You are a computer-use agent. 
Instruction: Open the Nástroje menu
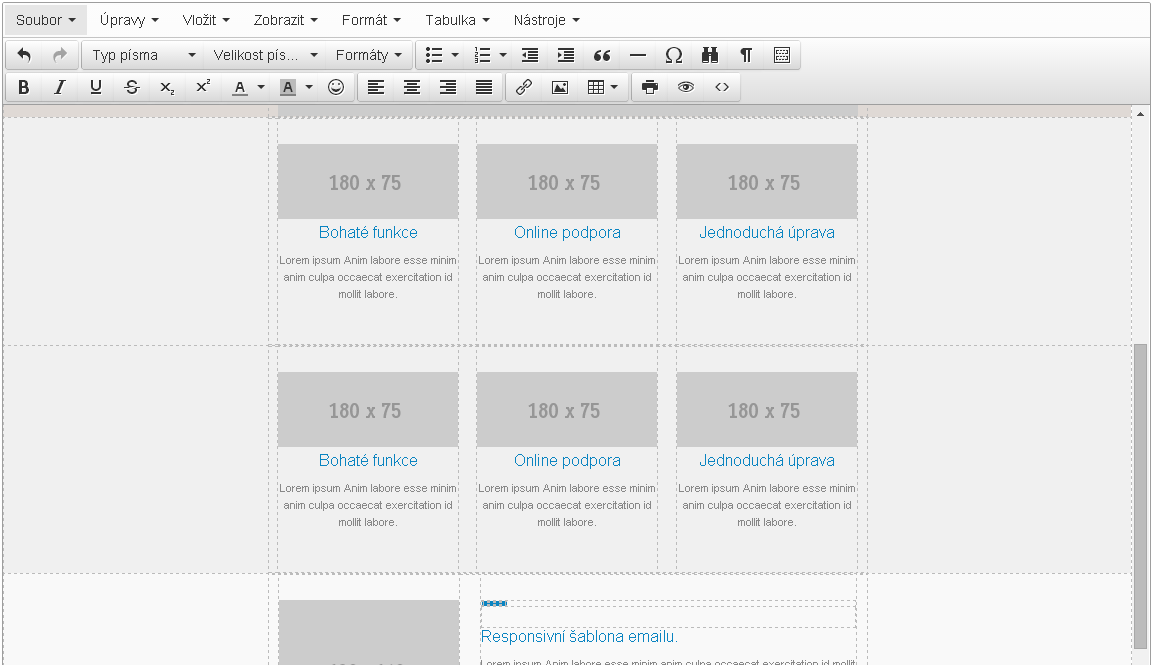pos(546,20)
